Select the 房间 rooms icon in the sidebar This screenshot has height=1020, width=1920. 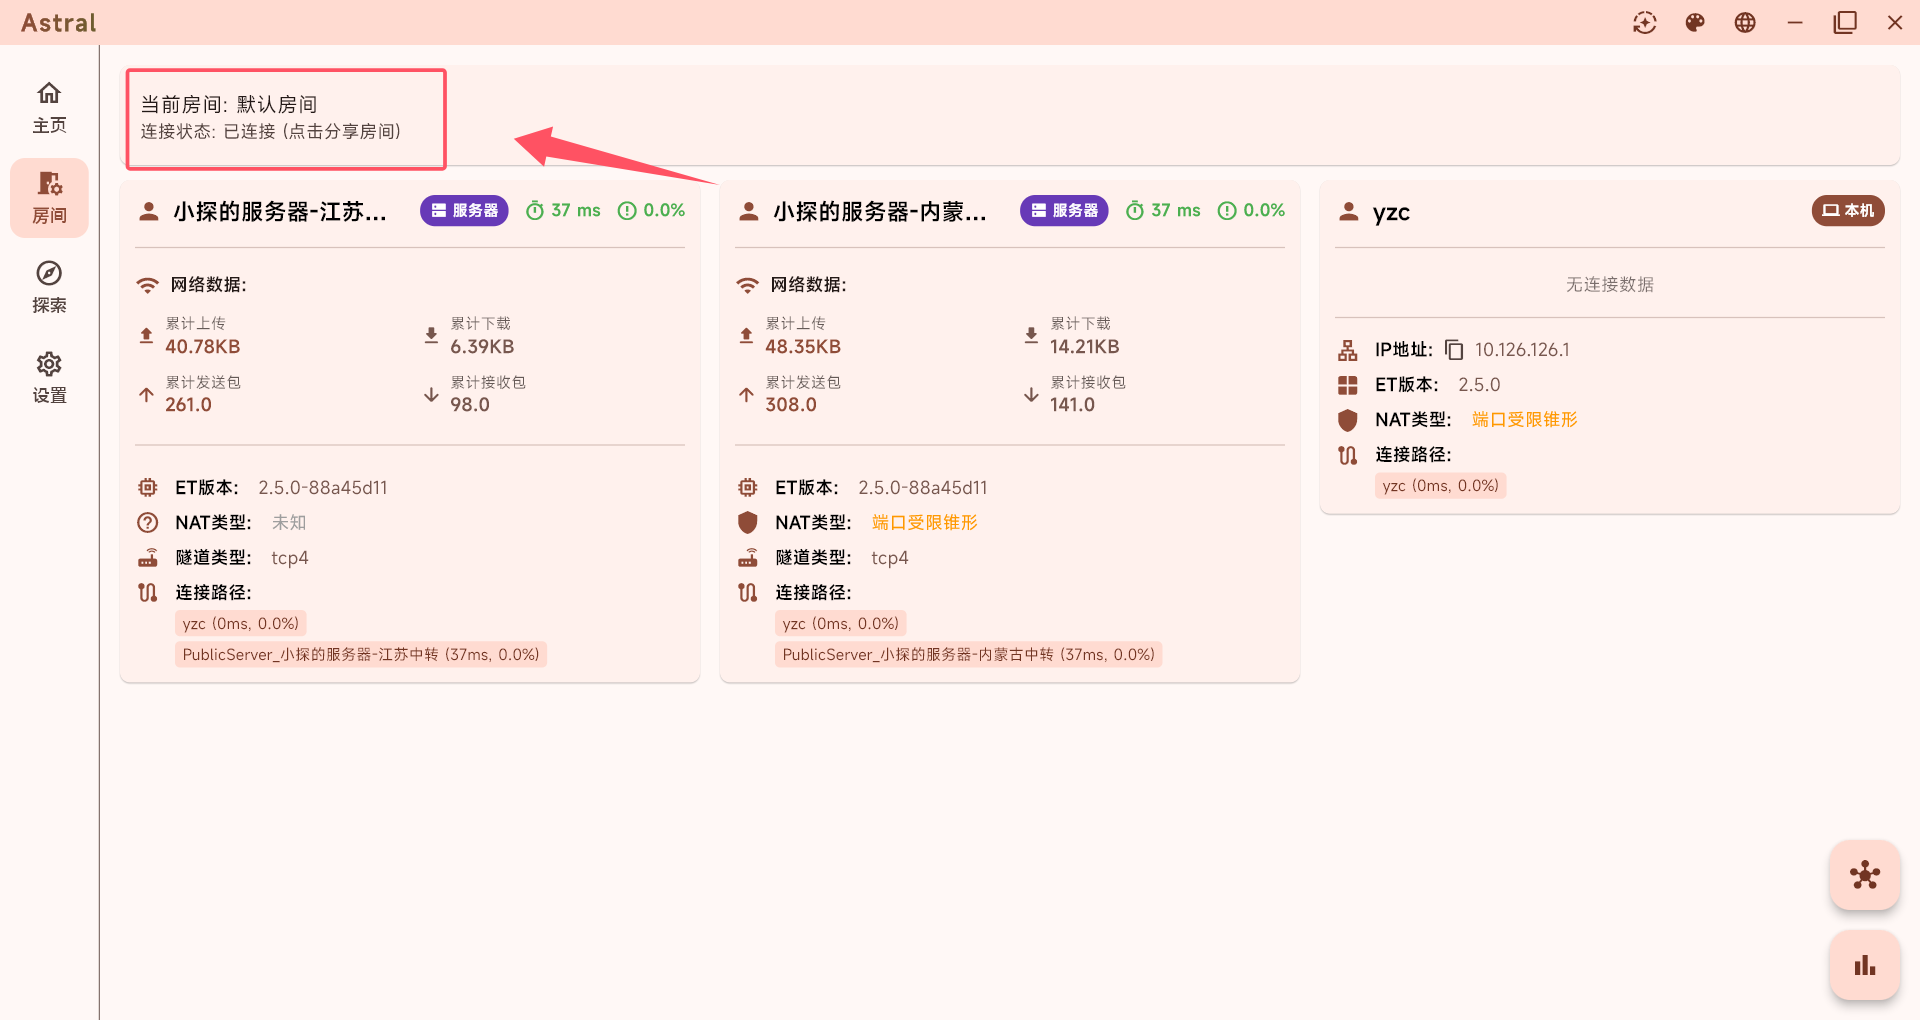pos(49,197)
